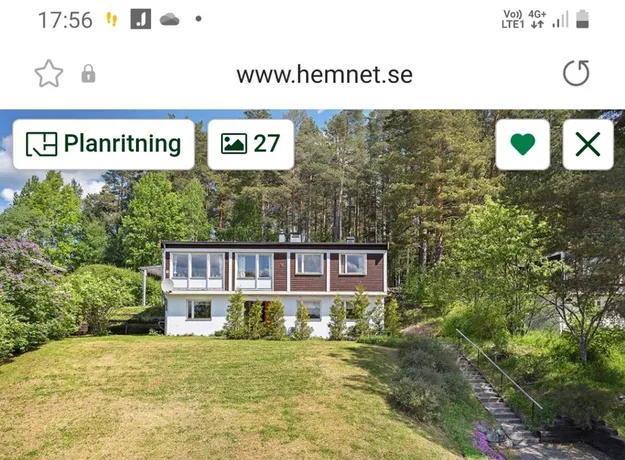The width and height of the screenshot is (625, 460).
Task: Toggle the green heart favorite button
Action: tap(523, 144)
